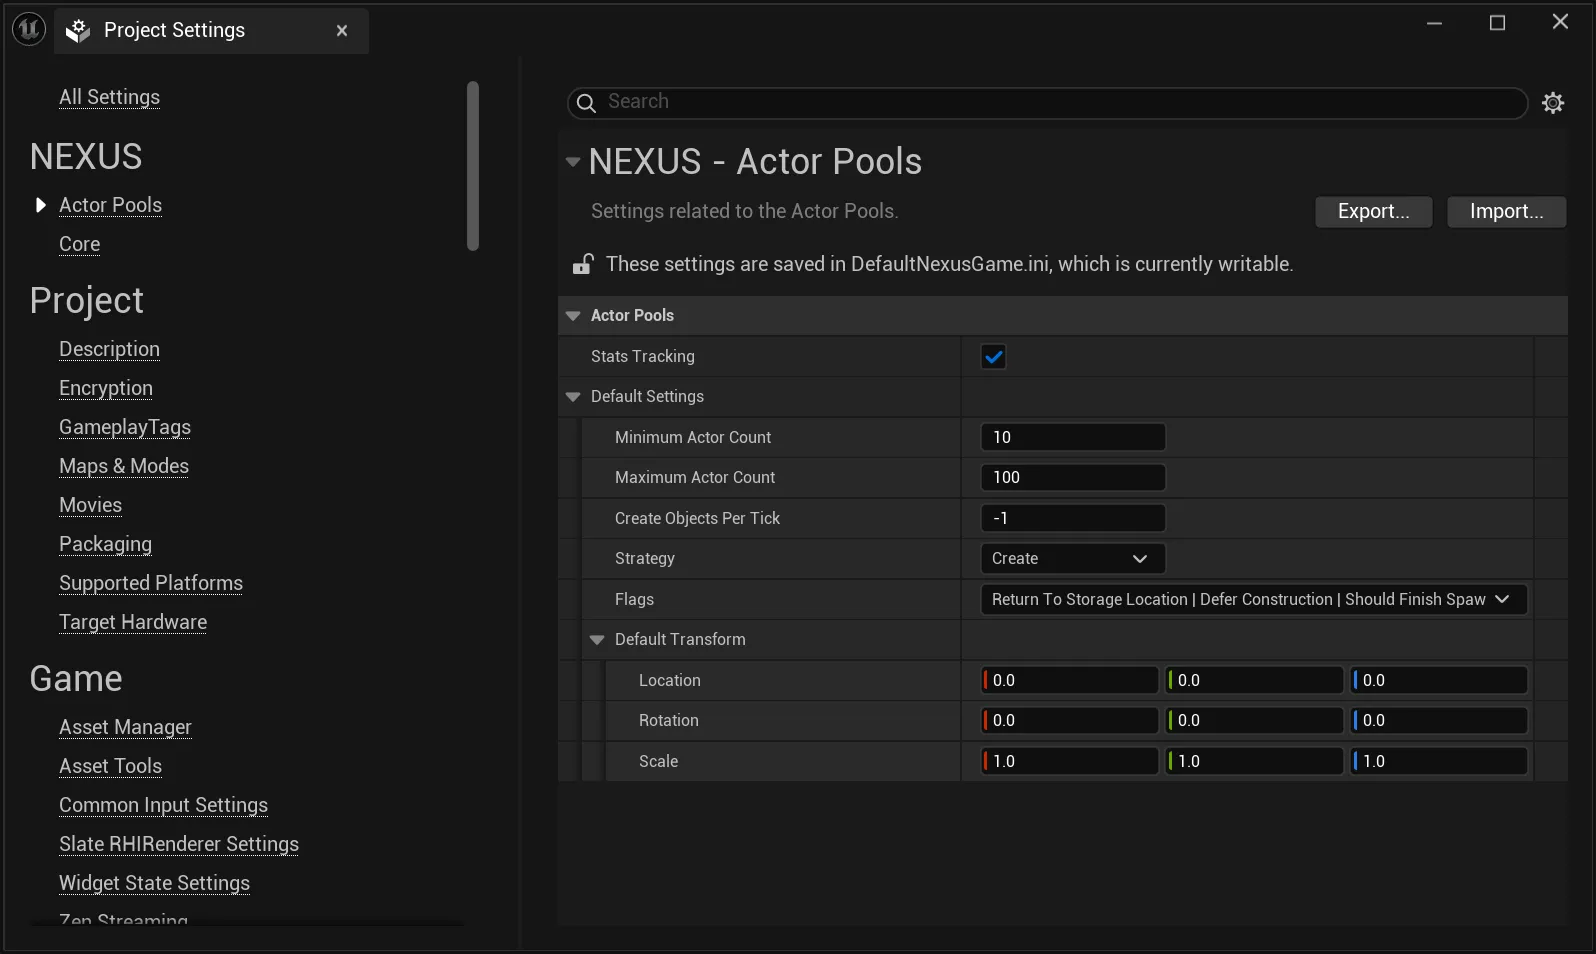Click the Export... button
The height and width of the screenshot is (954, 1596).
click(x=1373, y=212)
